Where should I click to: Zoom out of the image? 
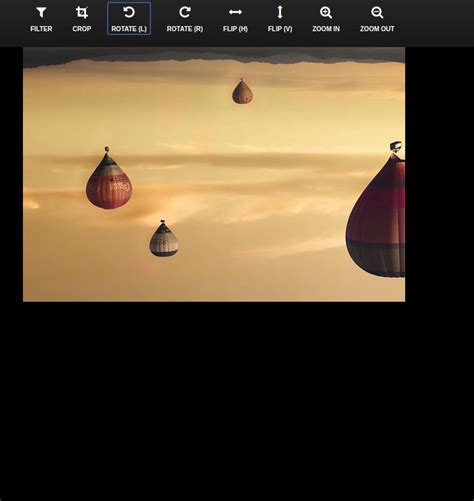coord(377,19)
